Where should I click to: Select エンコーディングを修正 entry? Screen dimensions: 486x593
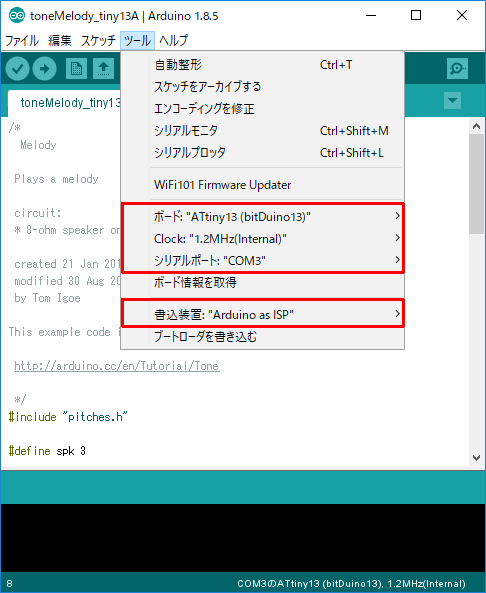pos(262,109)
